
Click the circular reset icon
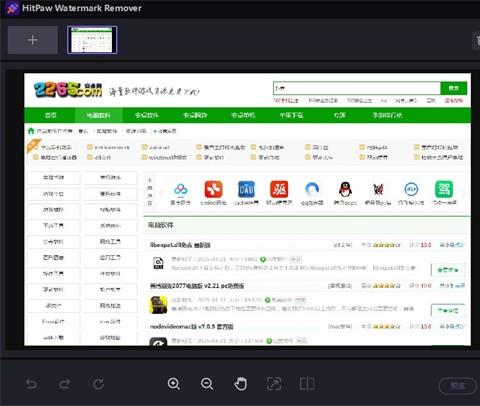(x=98, y=384)
